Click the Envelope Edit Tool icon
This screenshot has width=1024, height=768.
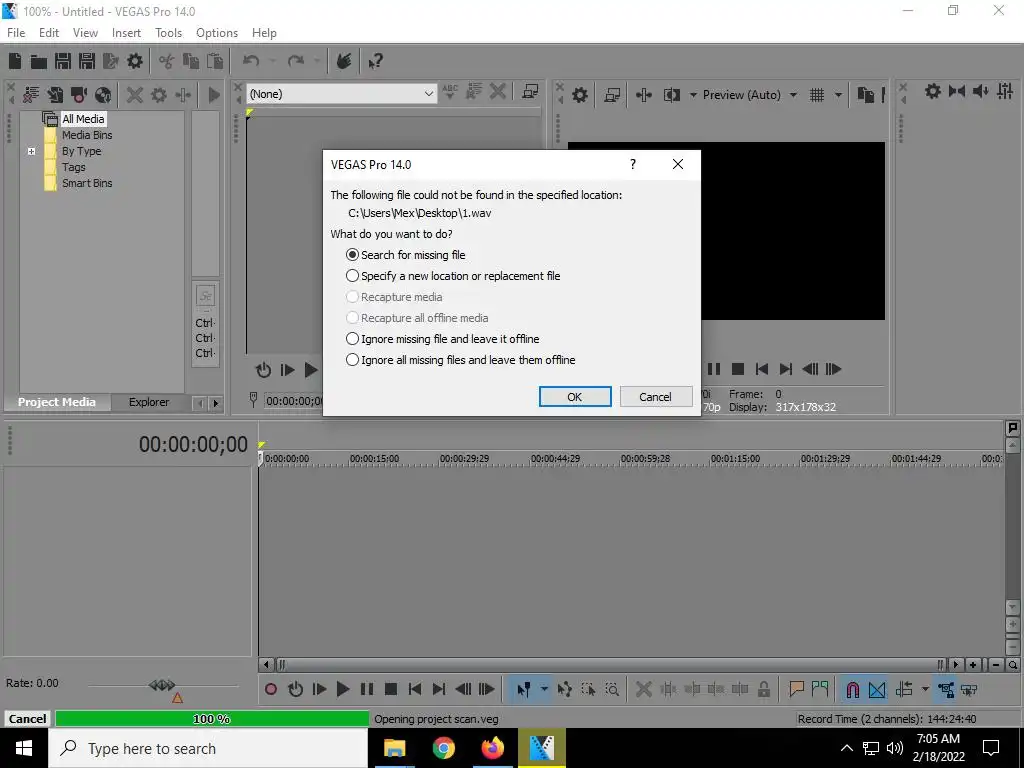tap(564, 689)
